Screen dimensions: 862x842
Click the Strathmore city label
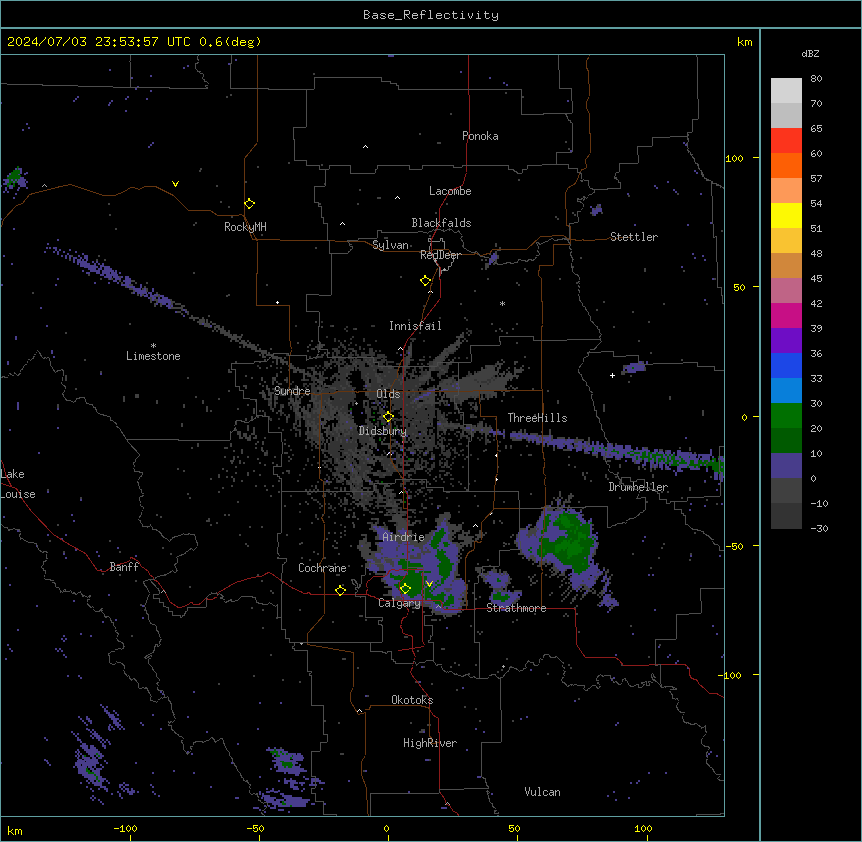pyautogui.click(x=516, y=608)
